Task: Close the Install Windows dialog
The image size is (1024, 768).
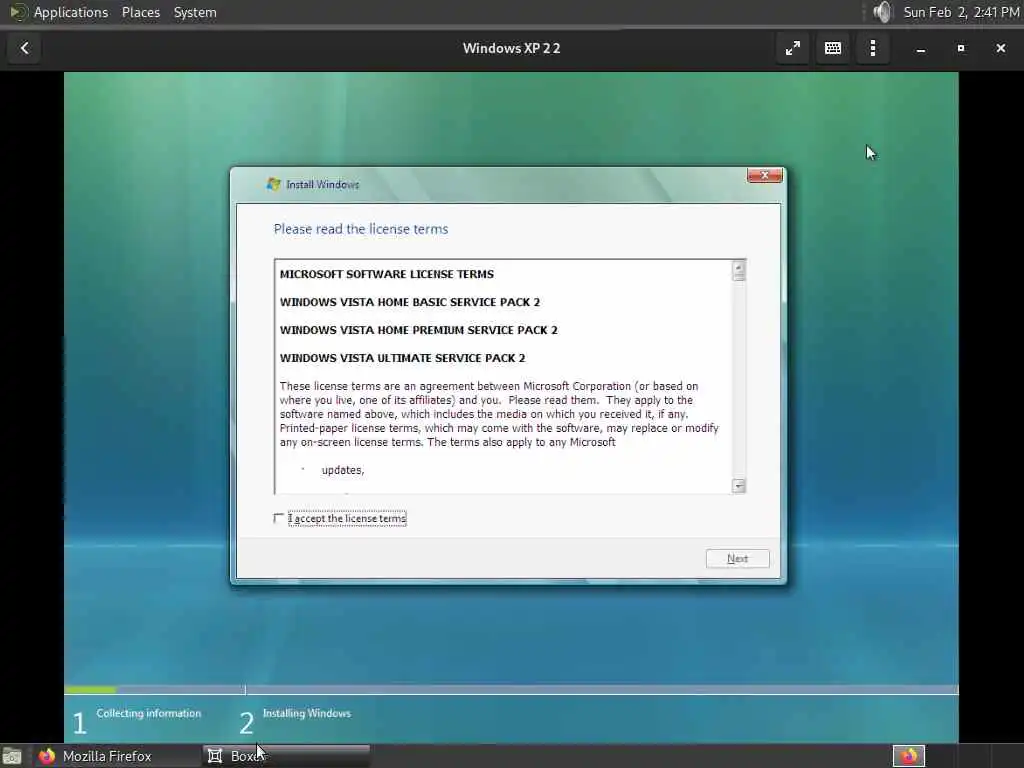Action: (764, 175)
